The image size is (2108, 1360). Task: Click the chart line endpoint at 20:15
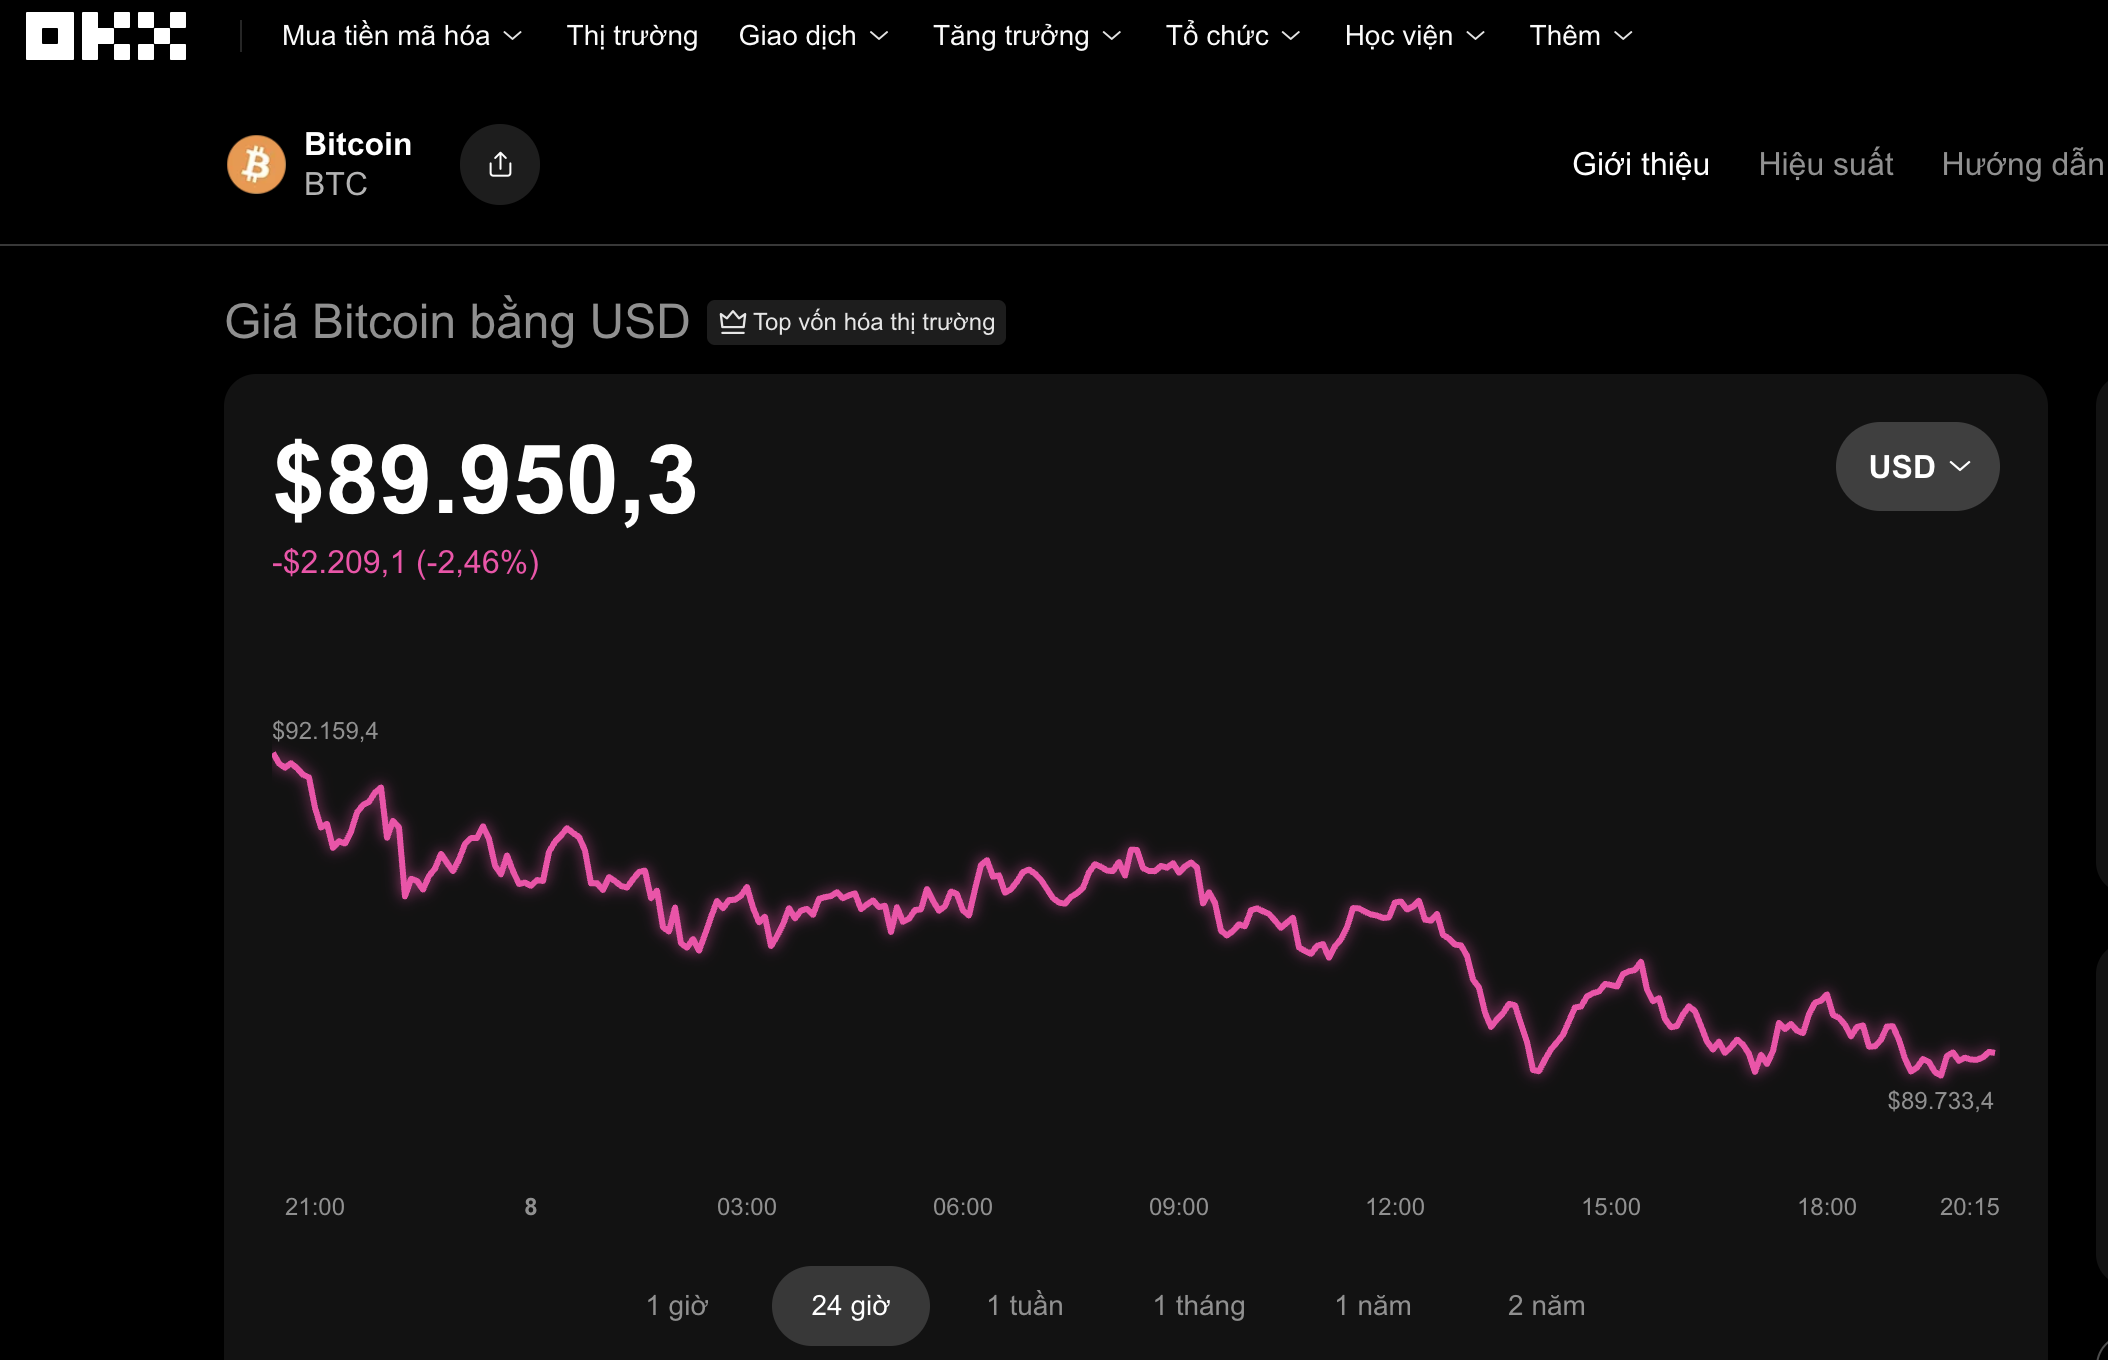(x=1993, y=1052)
